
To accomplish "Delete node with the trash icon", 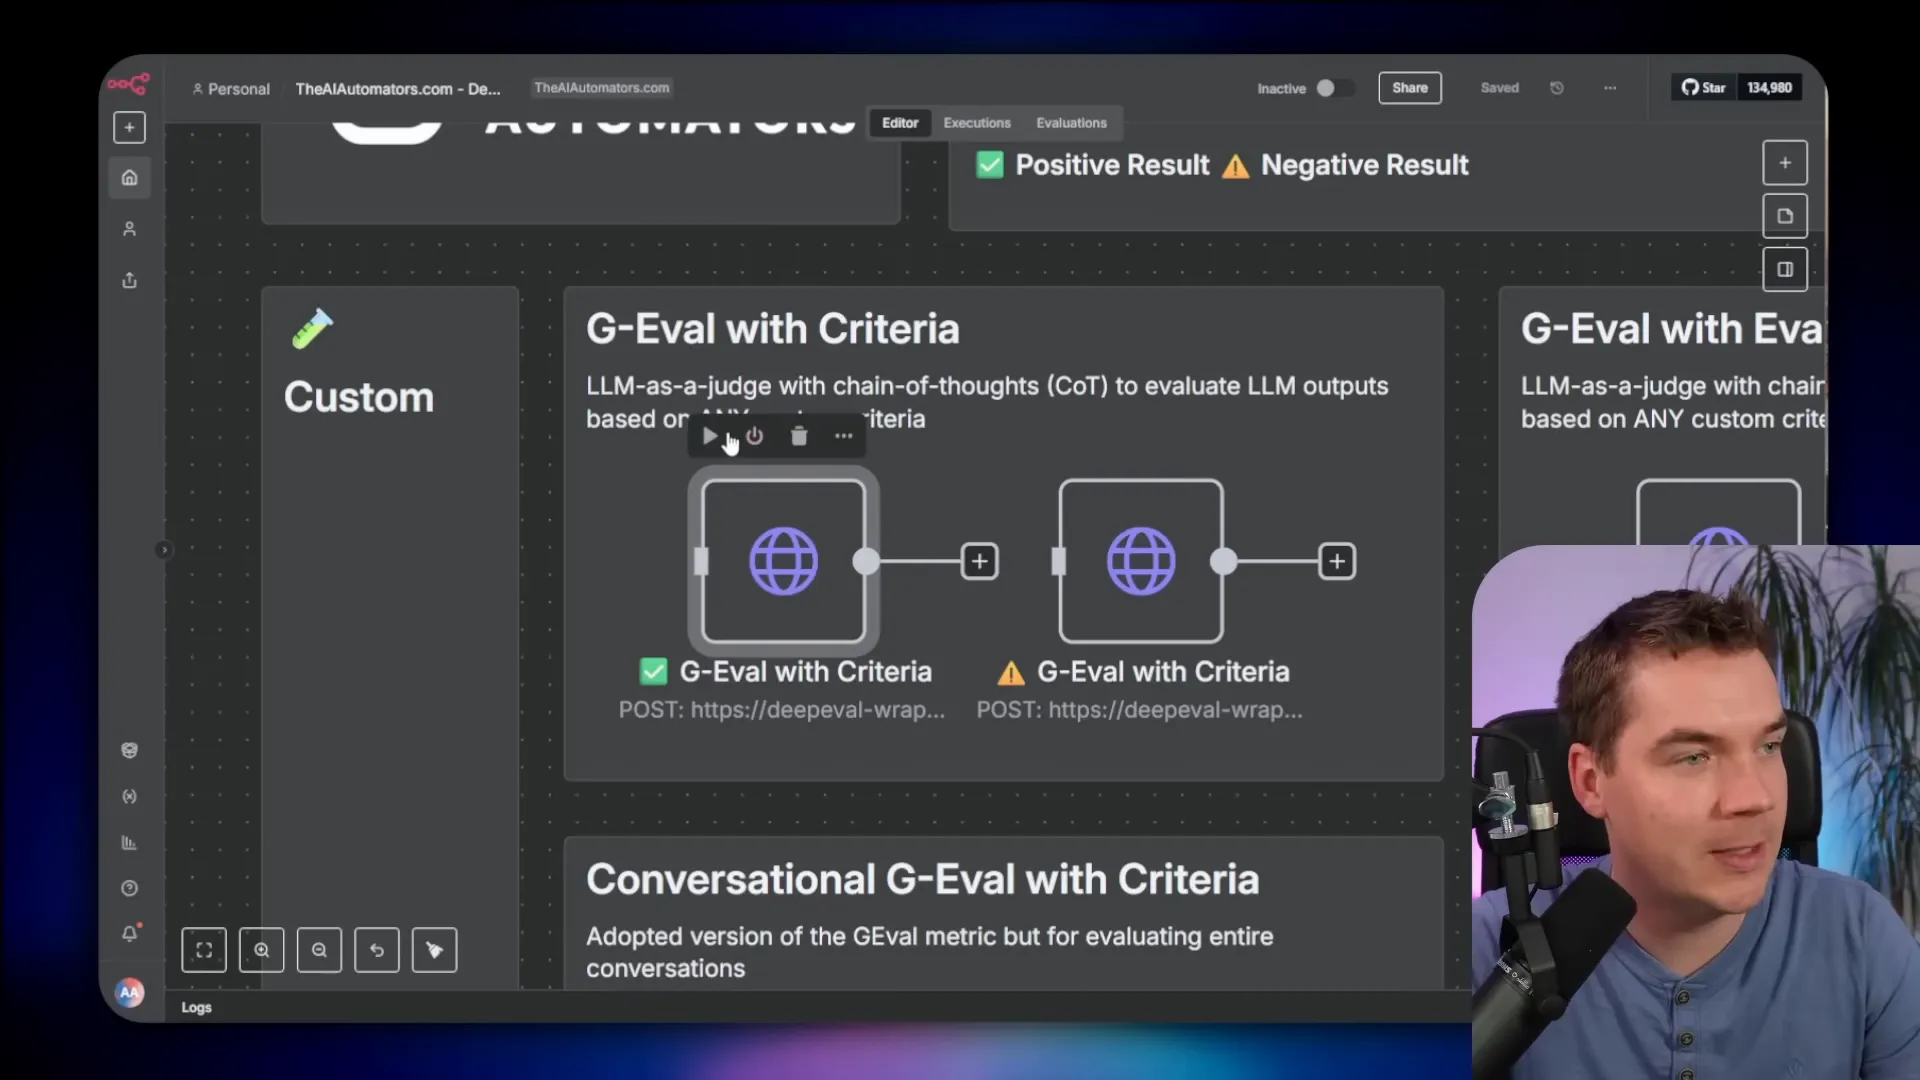I will [799, 436].
